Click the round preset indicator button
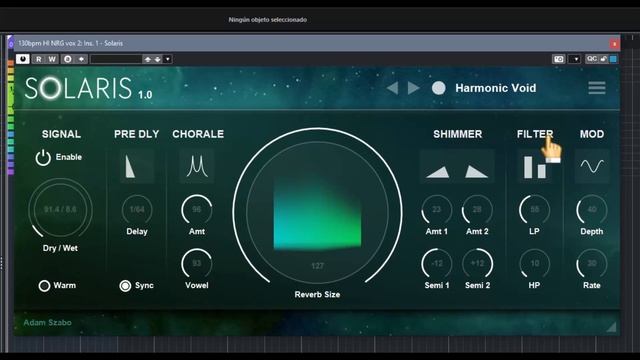Image resolution: width=640 pixels, height=360 pixels. 439,88
